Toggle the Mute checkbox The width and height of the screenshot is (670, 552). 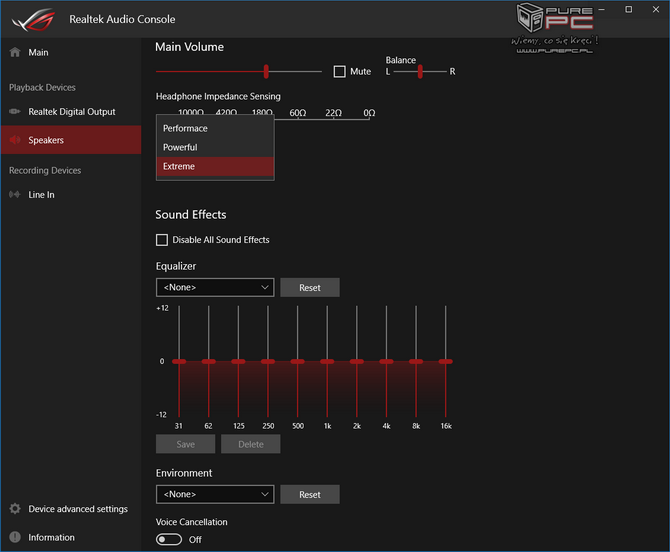[339, 71]
